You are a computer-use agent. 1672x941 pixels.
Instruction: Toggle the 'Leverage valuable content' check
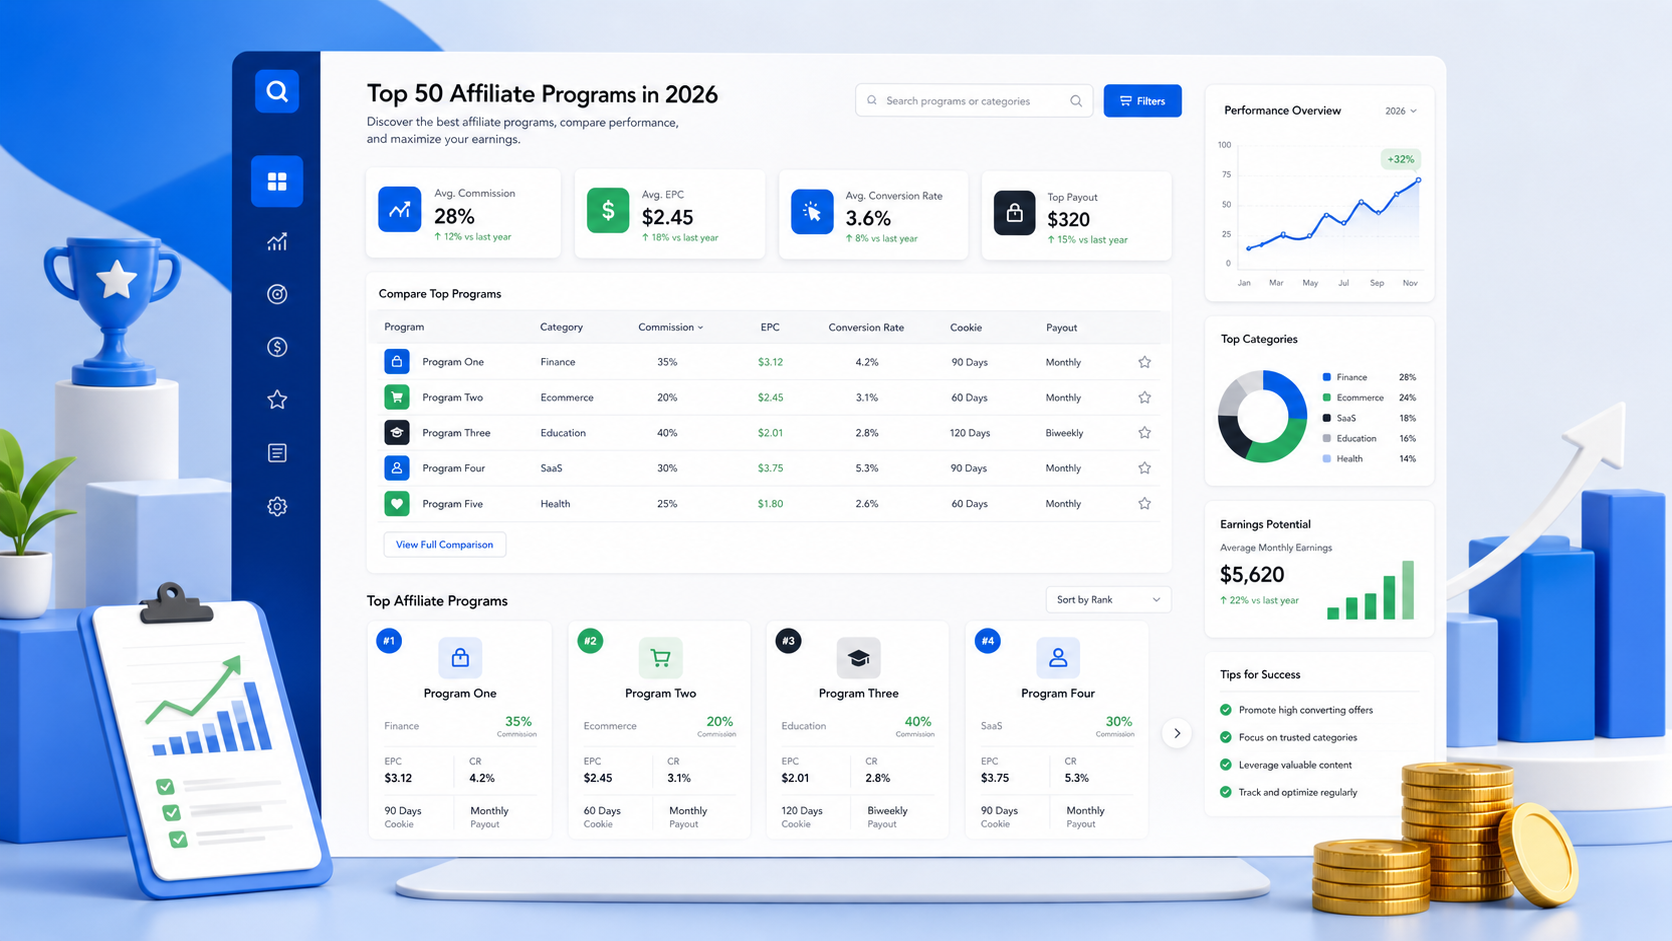coord(1226,764)
